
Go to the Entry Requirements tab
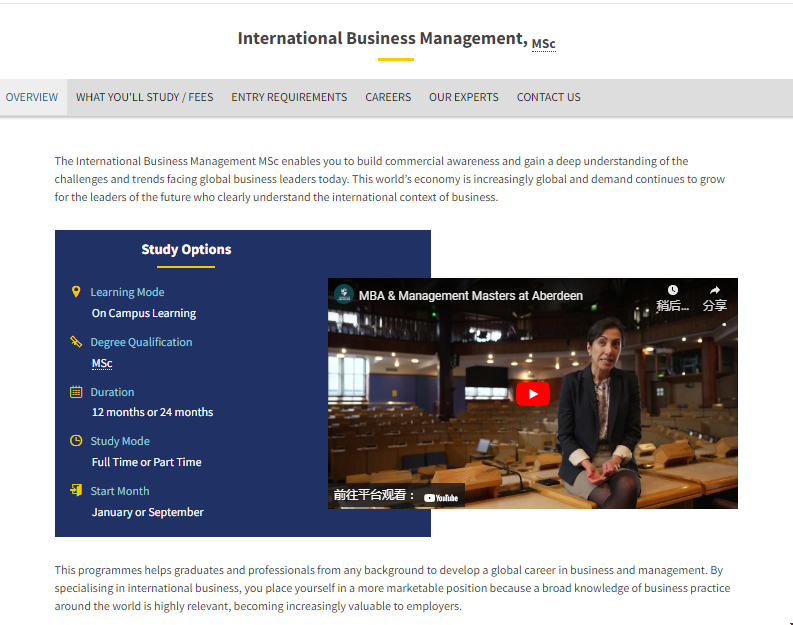tap(289, 97)
